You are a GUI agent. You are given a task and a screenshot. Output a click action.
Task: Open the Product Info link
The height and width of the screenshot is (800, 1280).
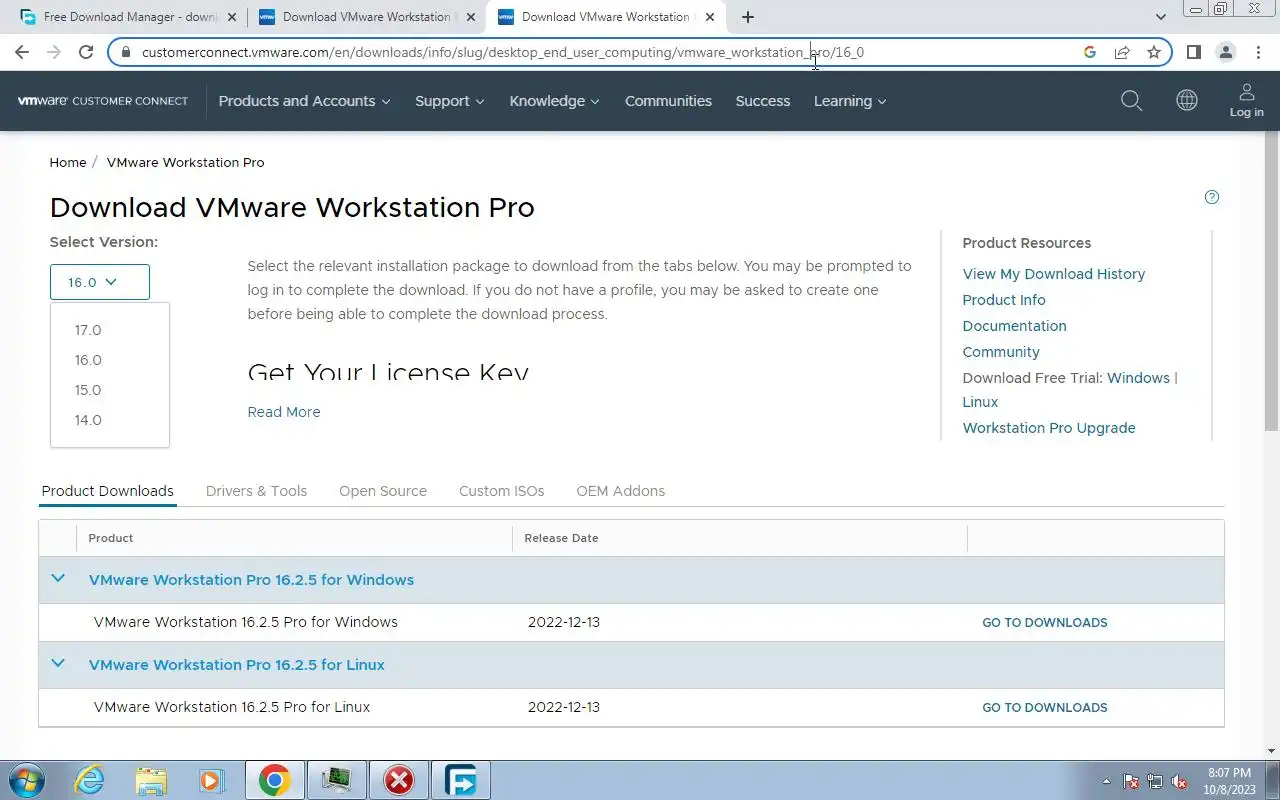pos(1004,300)
